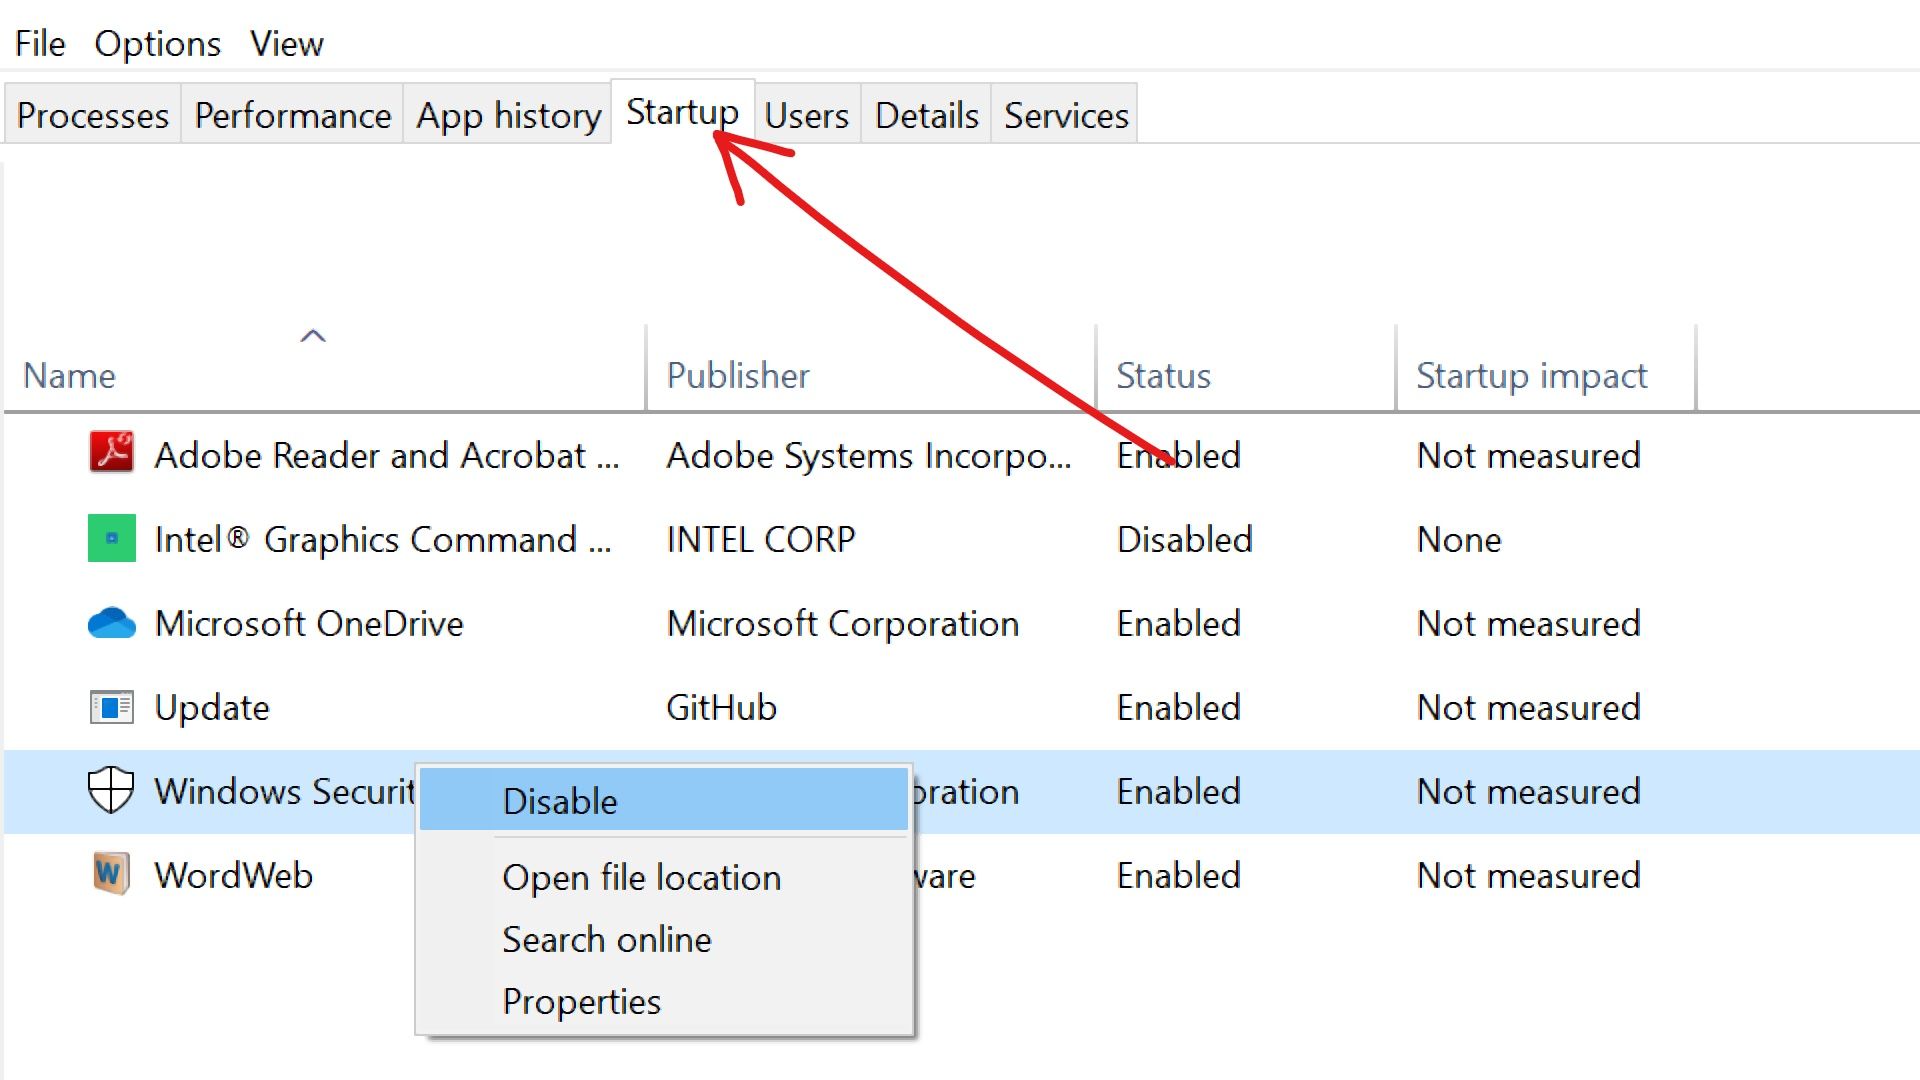The width and height of the screenshot is (1920, 1080).
Task: Click the Windows Security shield icon
Action: pos(111,790)
